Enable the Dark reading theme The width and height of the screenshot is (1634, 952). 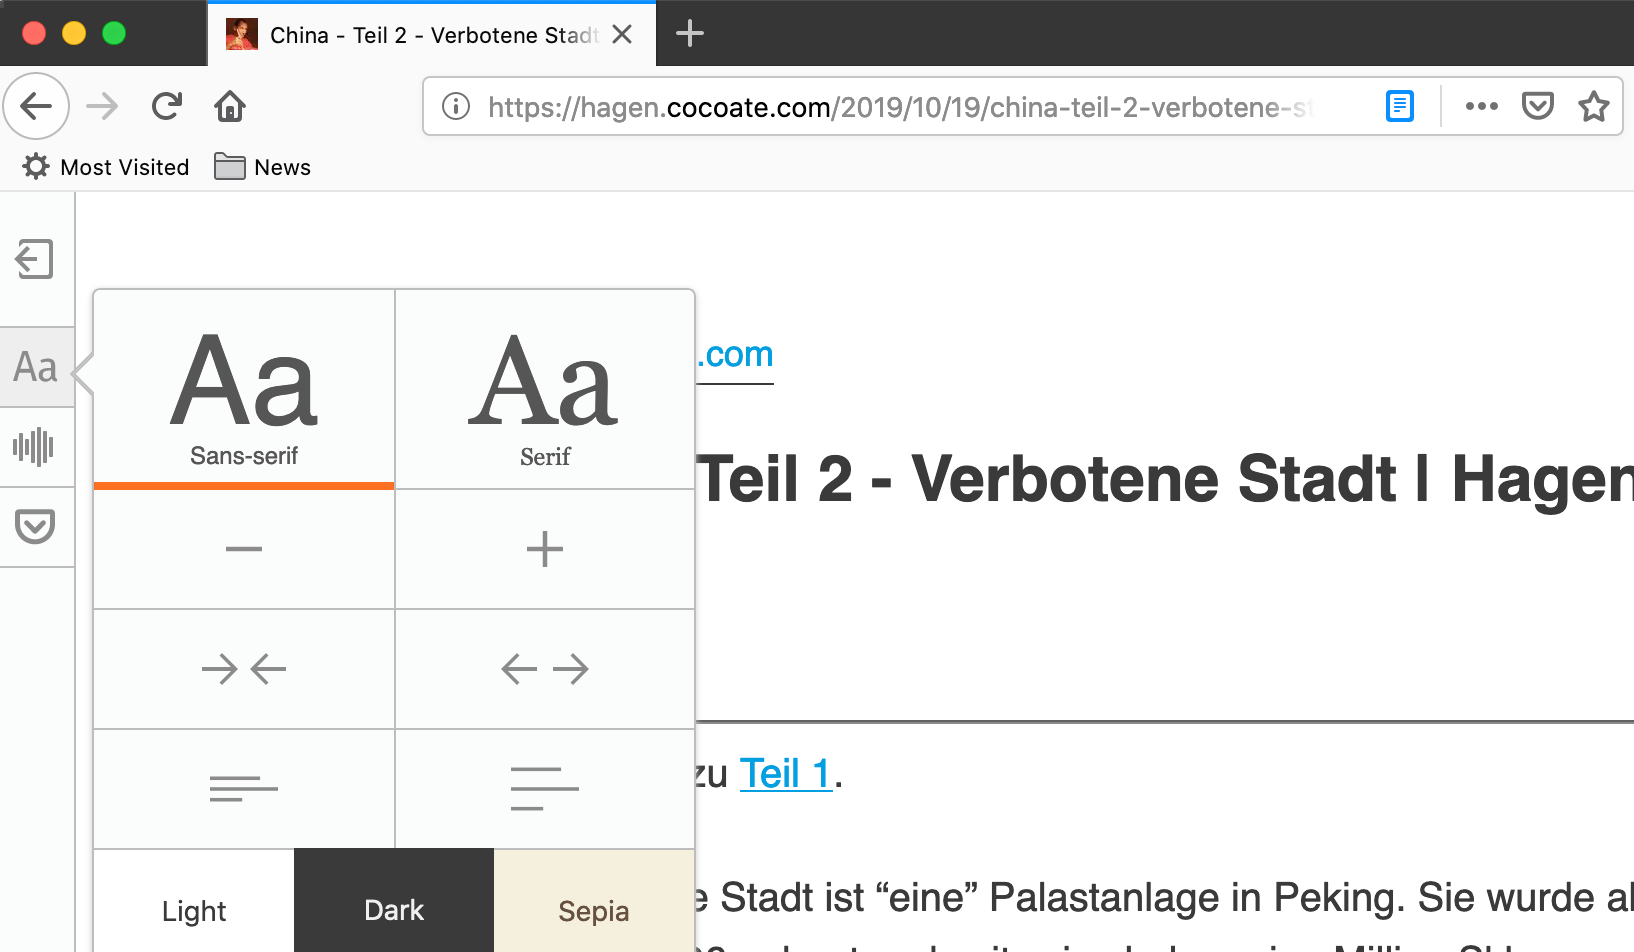coord(393,910)
